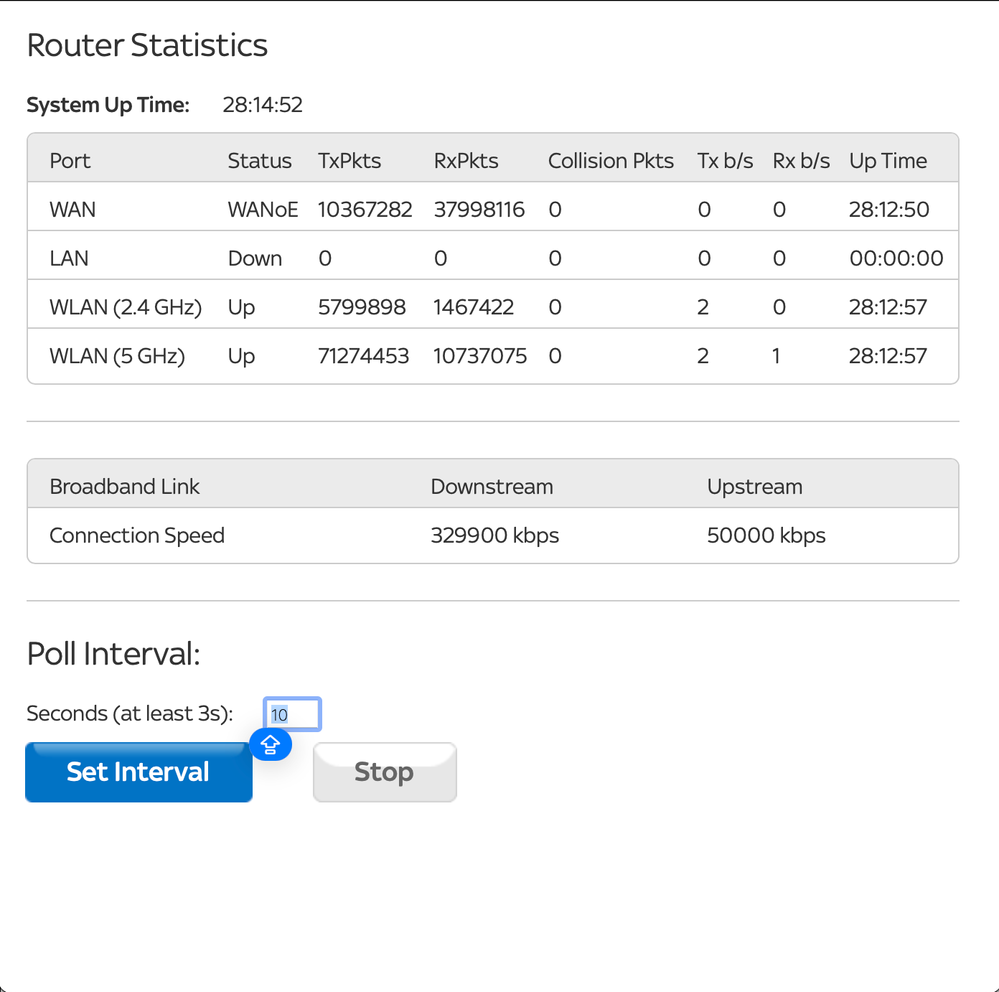Click the 50000 kbps upstream speed value
Screen dimensions: 999x992
[x=766, y=536]
